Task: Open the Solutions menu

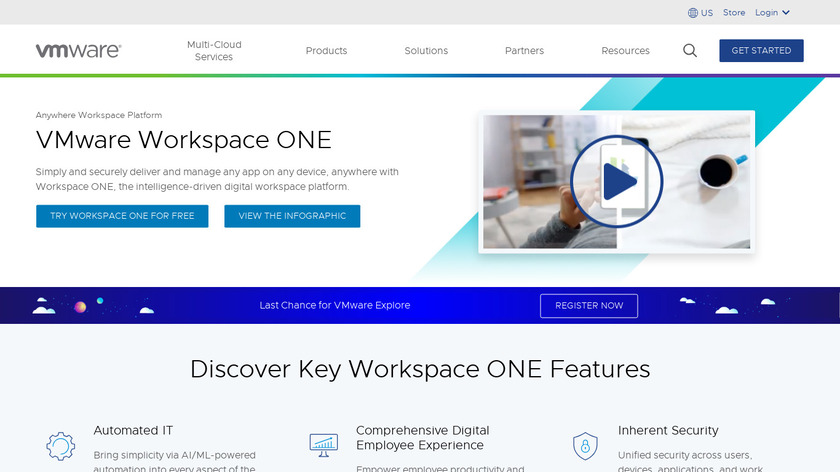Action: tap(426, 50)
